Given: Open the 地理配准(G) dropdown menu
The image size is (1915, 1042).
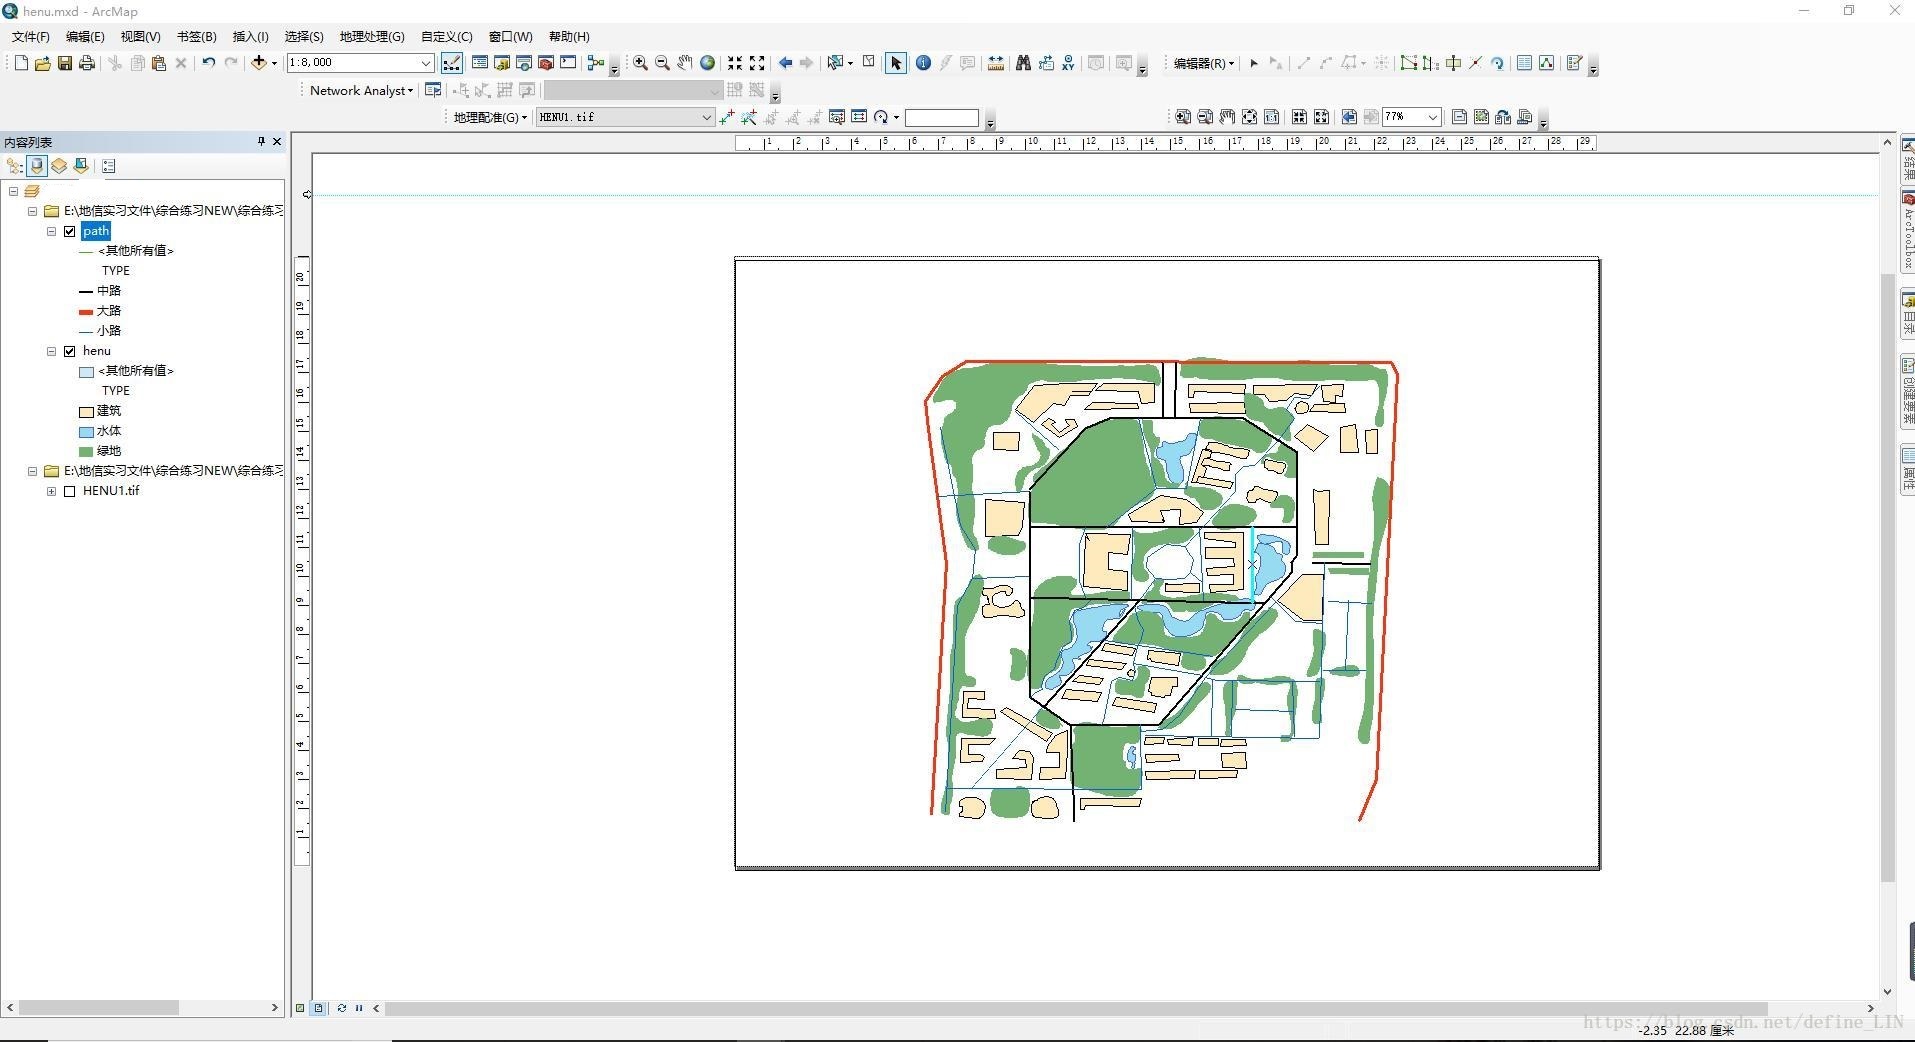Looking at the screenshot, I should point(490,117).
